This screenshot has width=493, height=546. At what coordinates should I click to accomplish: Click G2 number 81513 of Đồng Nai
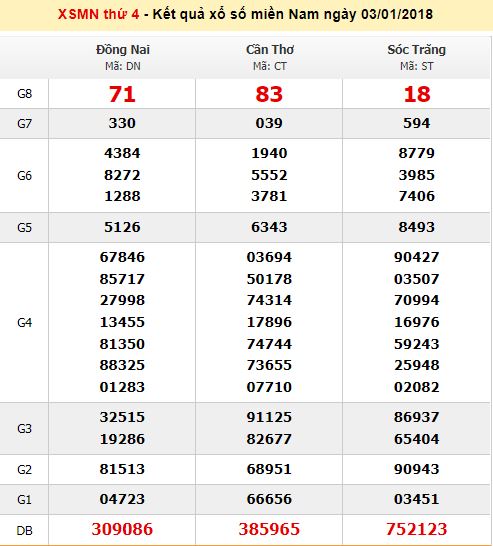click(122, 469)
